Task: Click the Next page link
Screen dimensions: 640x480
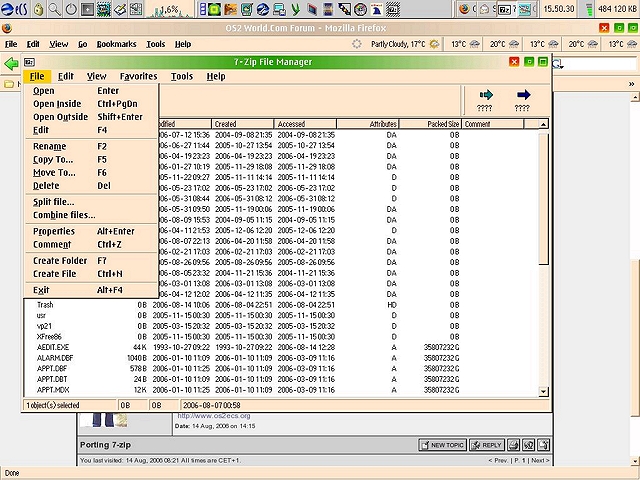Action: (539, 461)
